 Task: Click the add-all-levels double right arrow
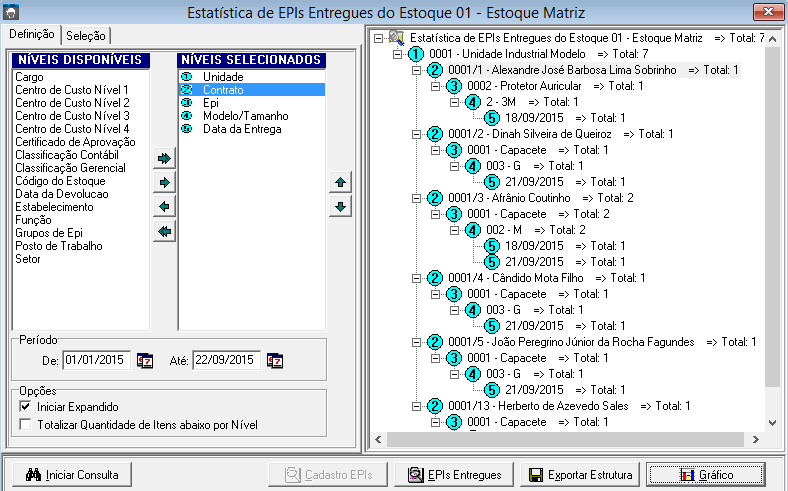coord(165,159)
